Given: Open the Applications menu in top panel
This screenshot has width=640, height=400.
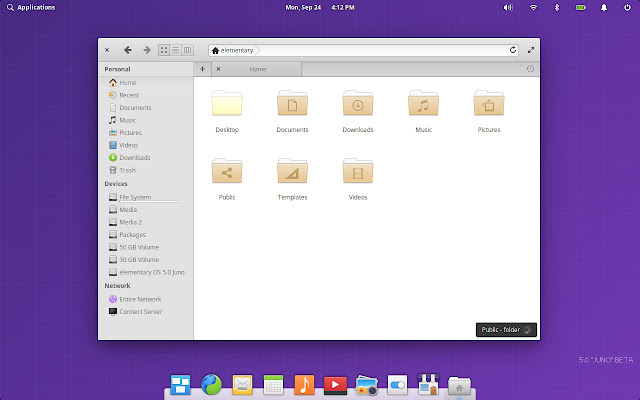Looking at the screenshot, I should (31, 7).
